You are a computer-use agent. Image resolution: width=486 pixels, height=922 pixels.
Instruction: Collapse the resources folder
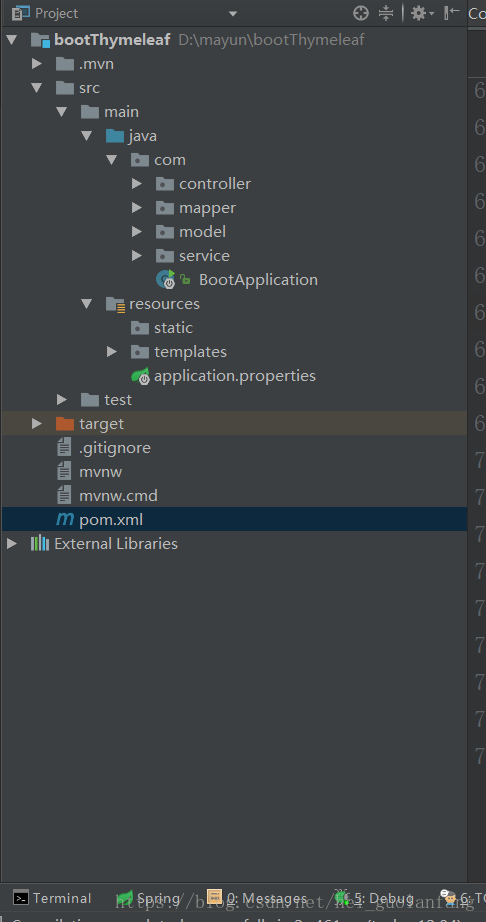86,304
